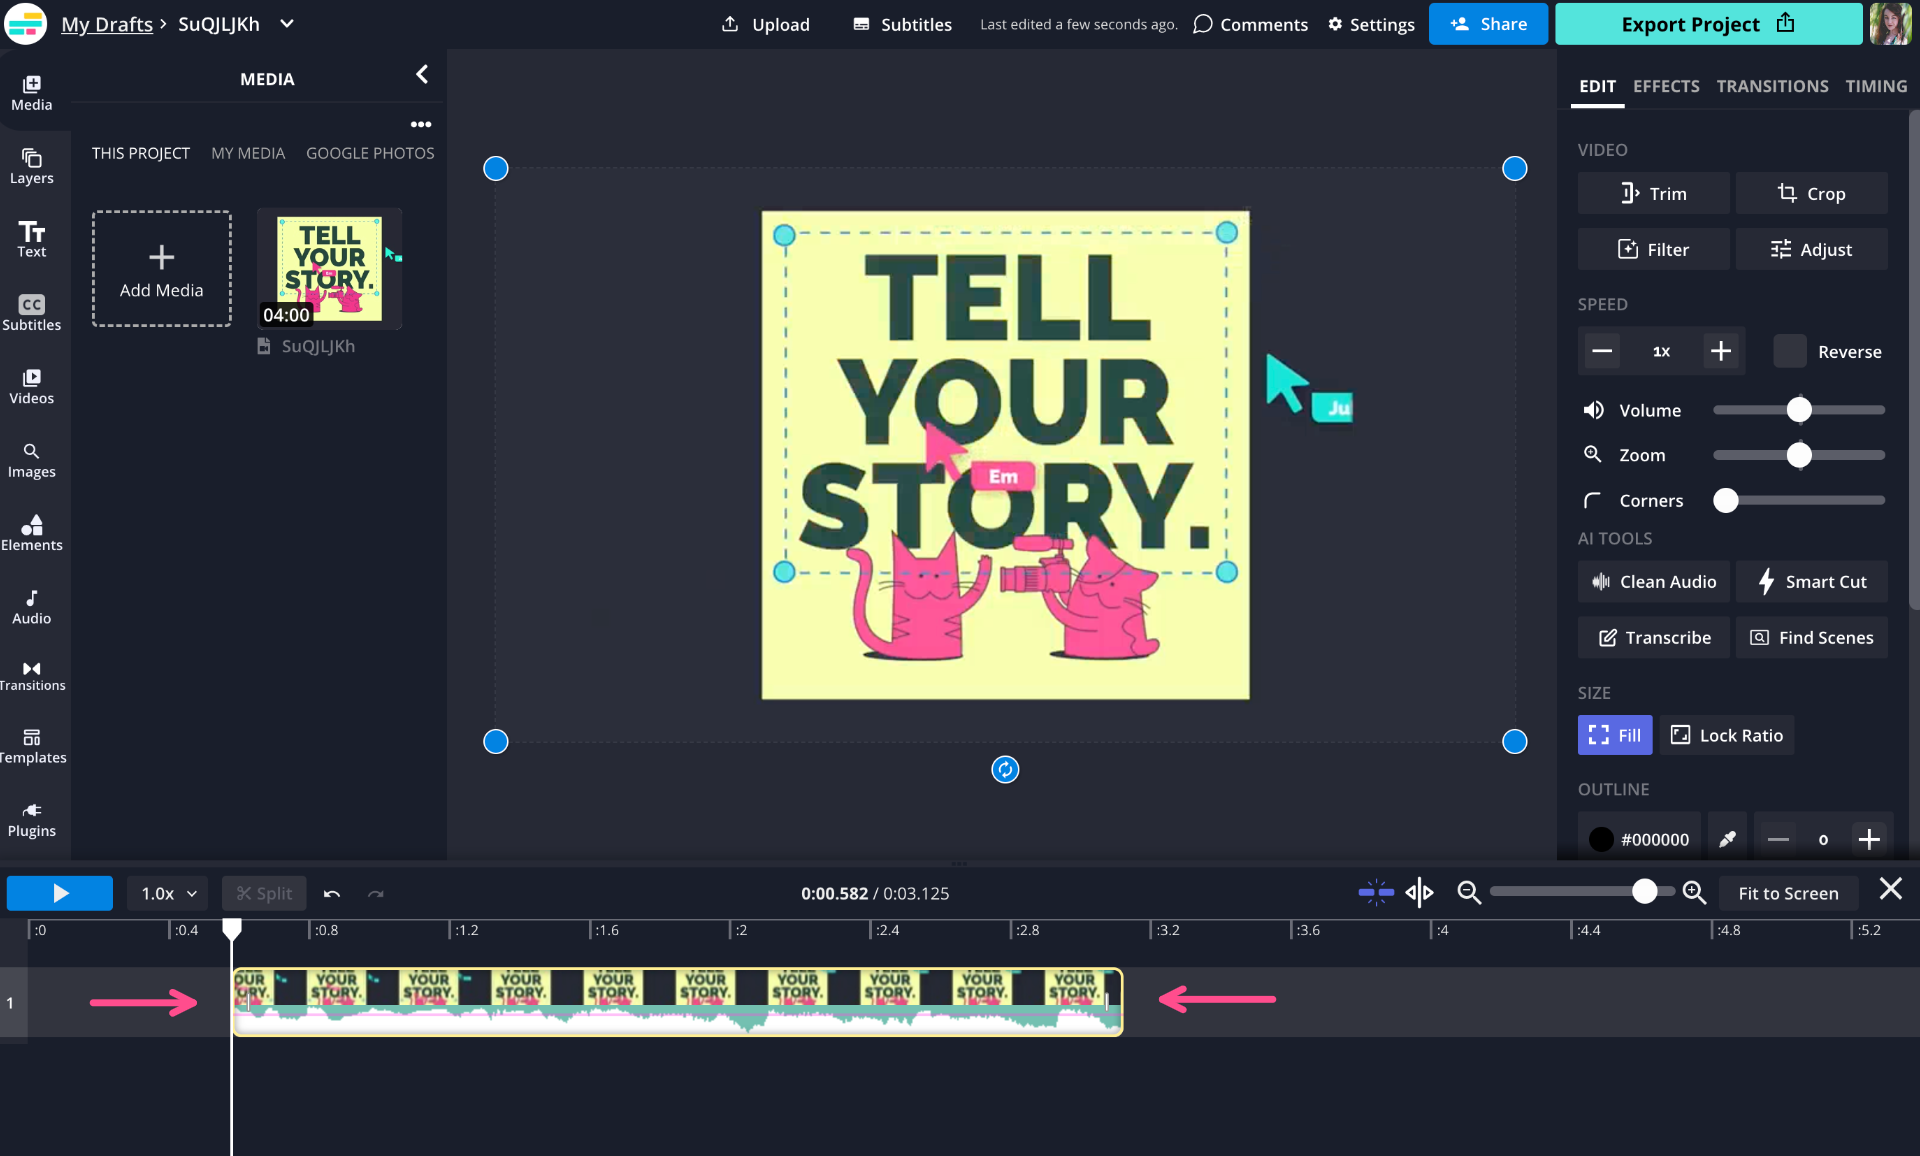Screen dimensions: 1920x1156
Task: Toggle the Fill size option
Action: [1614, 735]
